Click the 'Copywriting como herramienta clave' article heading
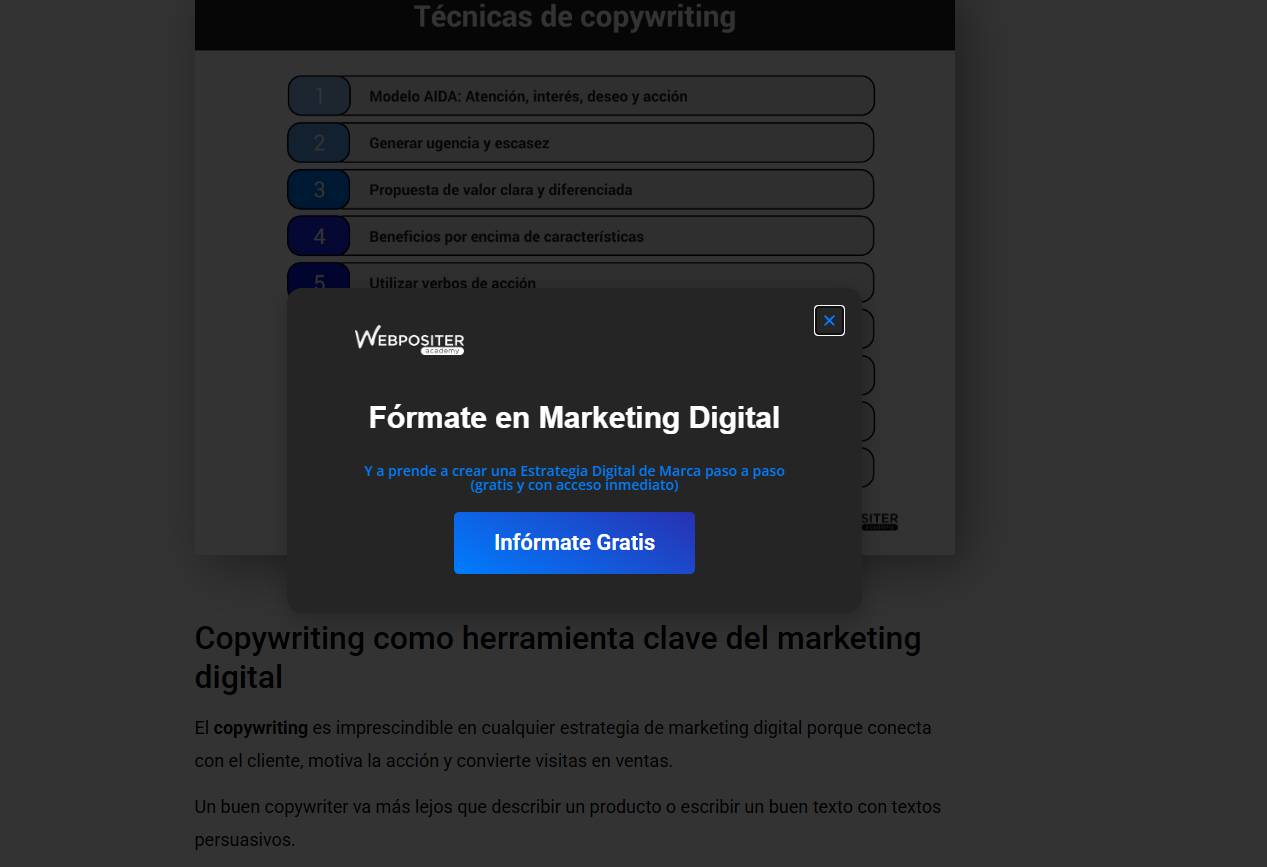The width and height of the screenshot is (1267, 867). [x=557, y=657]
